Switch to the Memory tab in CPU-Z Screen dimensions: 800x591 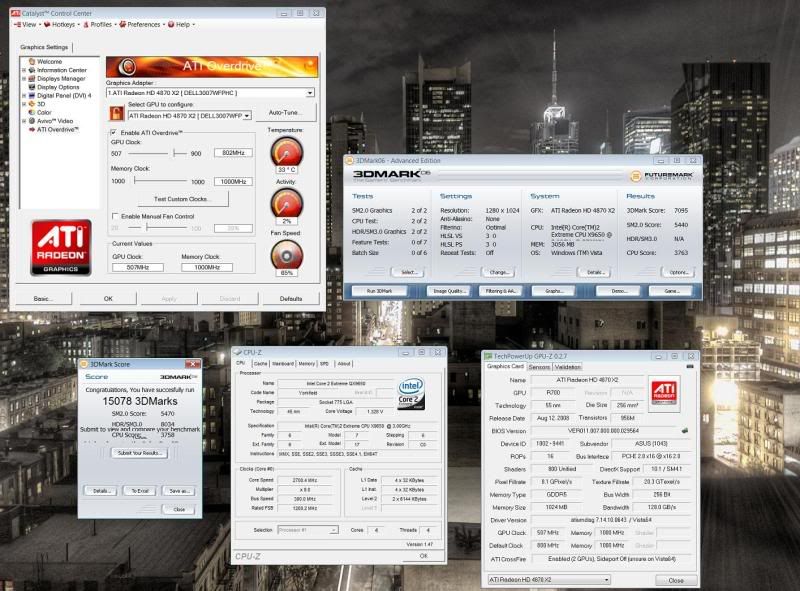(x=307, y=364)
